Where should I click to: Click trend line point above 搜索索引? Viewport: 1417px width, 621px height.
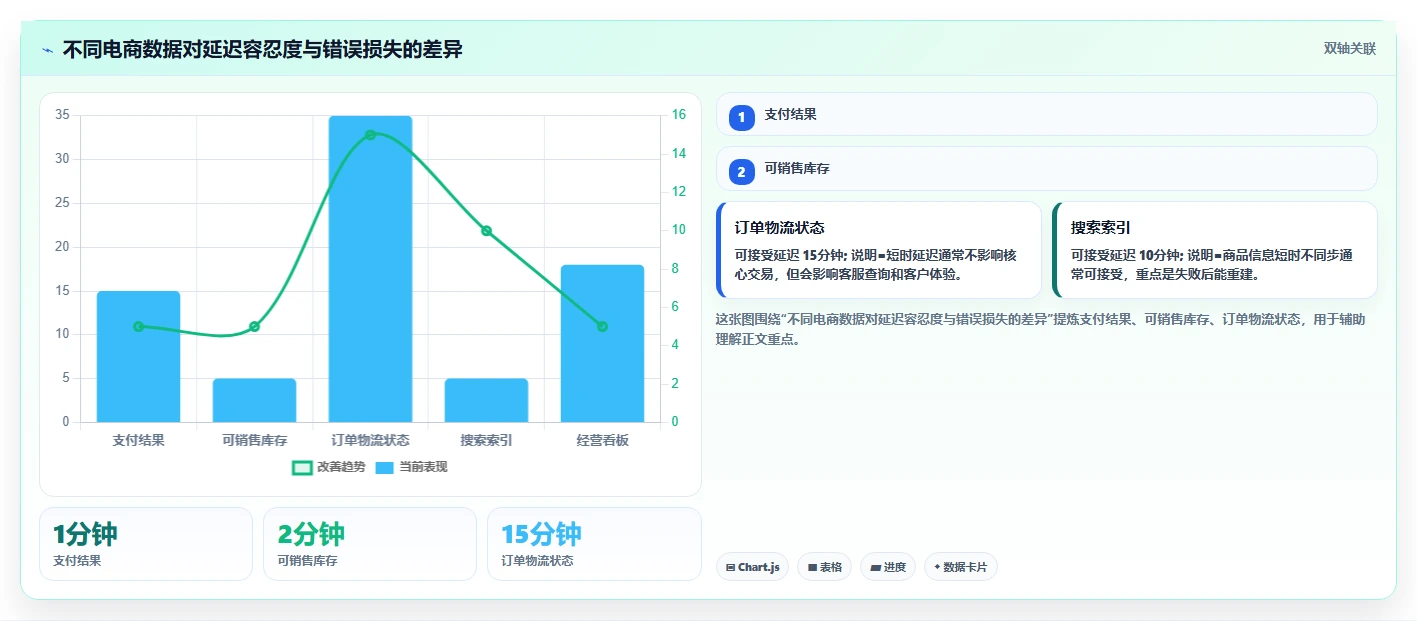486,231
